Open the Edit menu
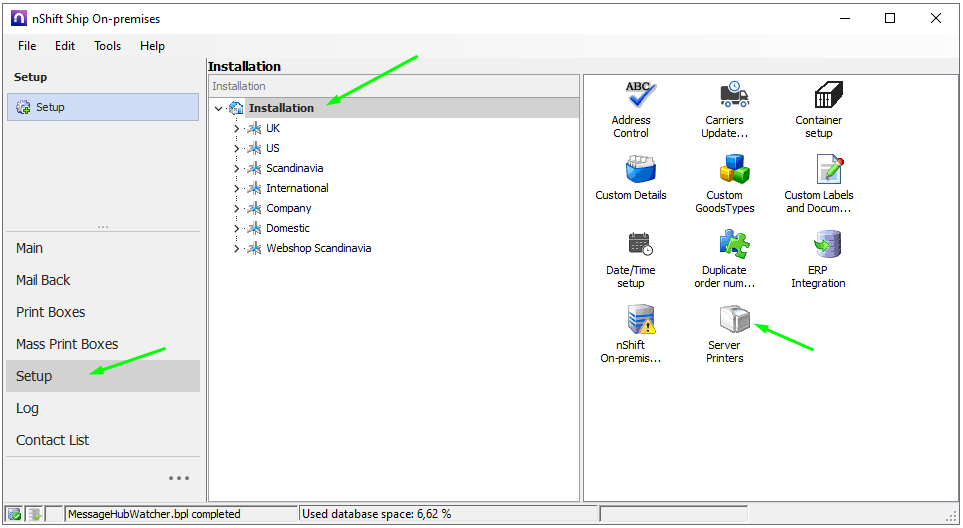This screenshot has width=963, height=528. (x=65, y=46)
